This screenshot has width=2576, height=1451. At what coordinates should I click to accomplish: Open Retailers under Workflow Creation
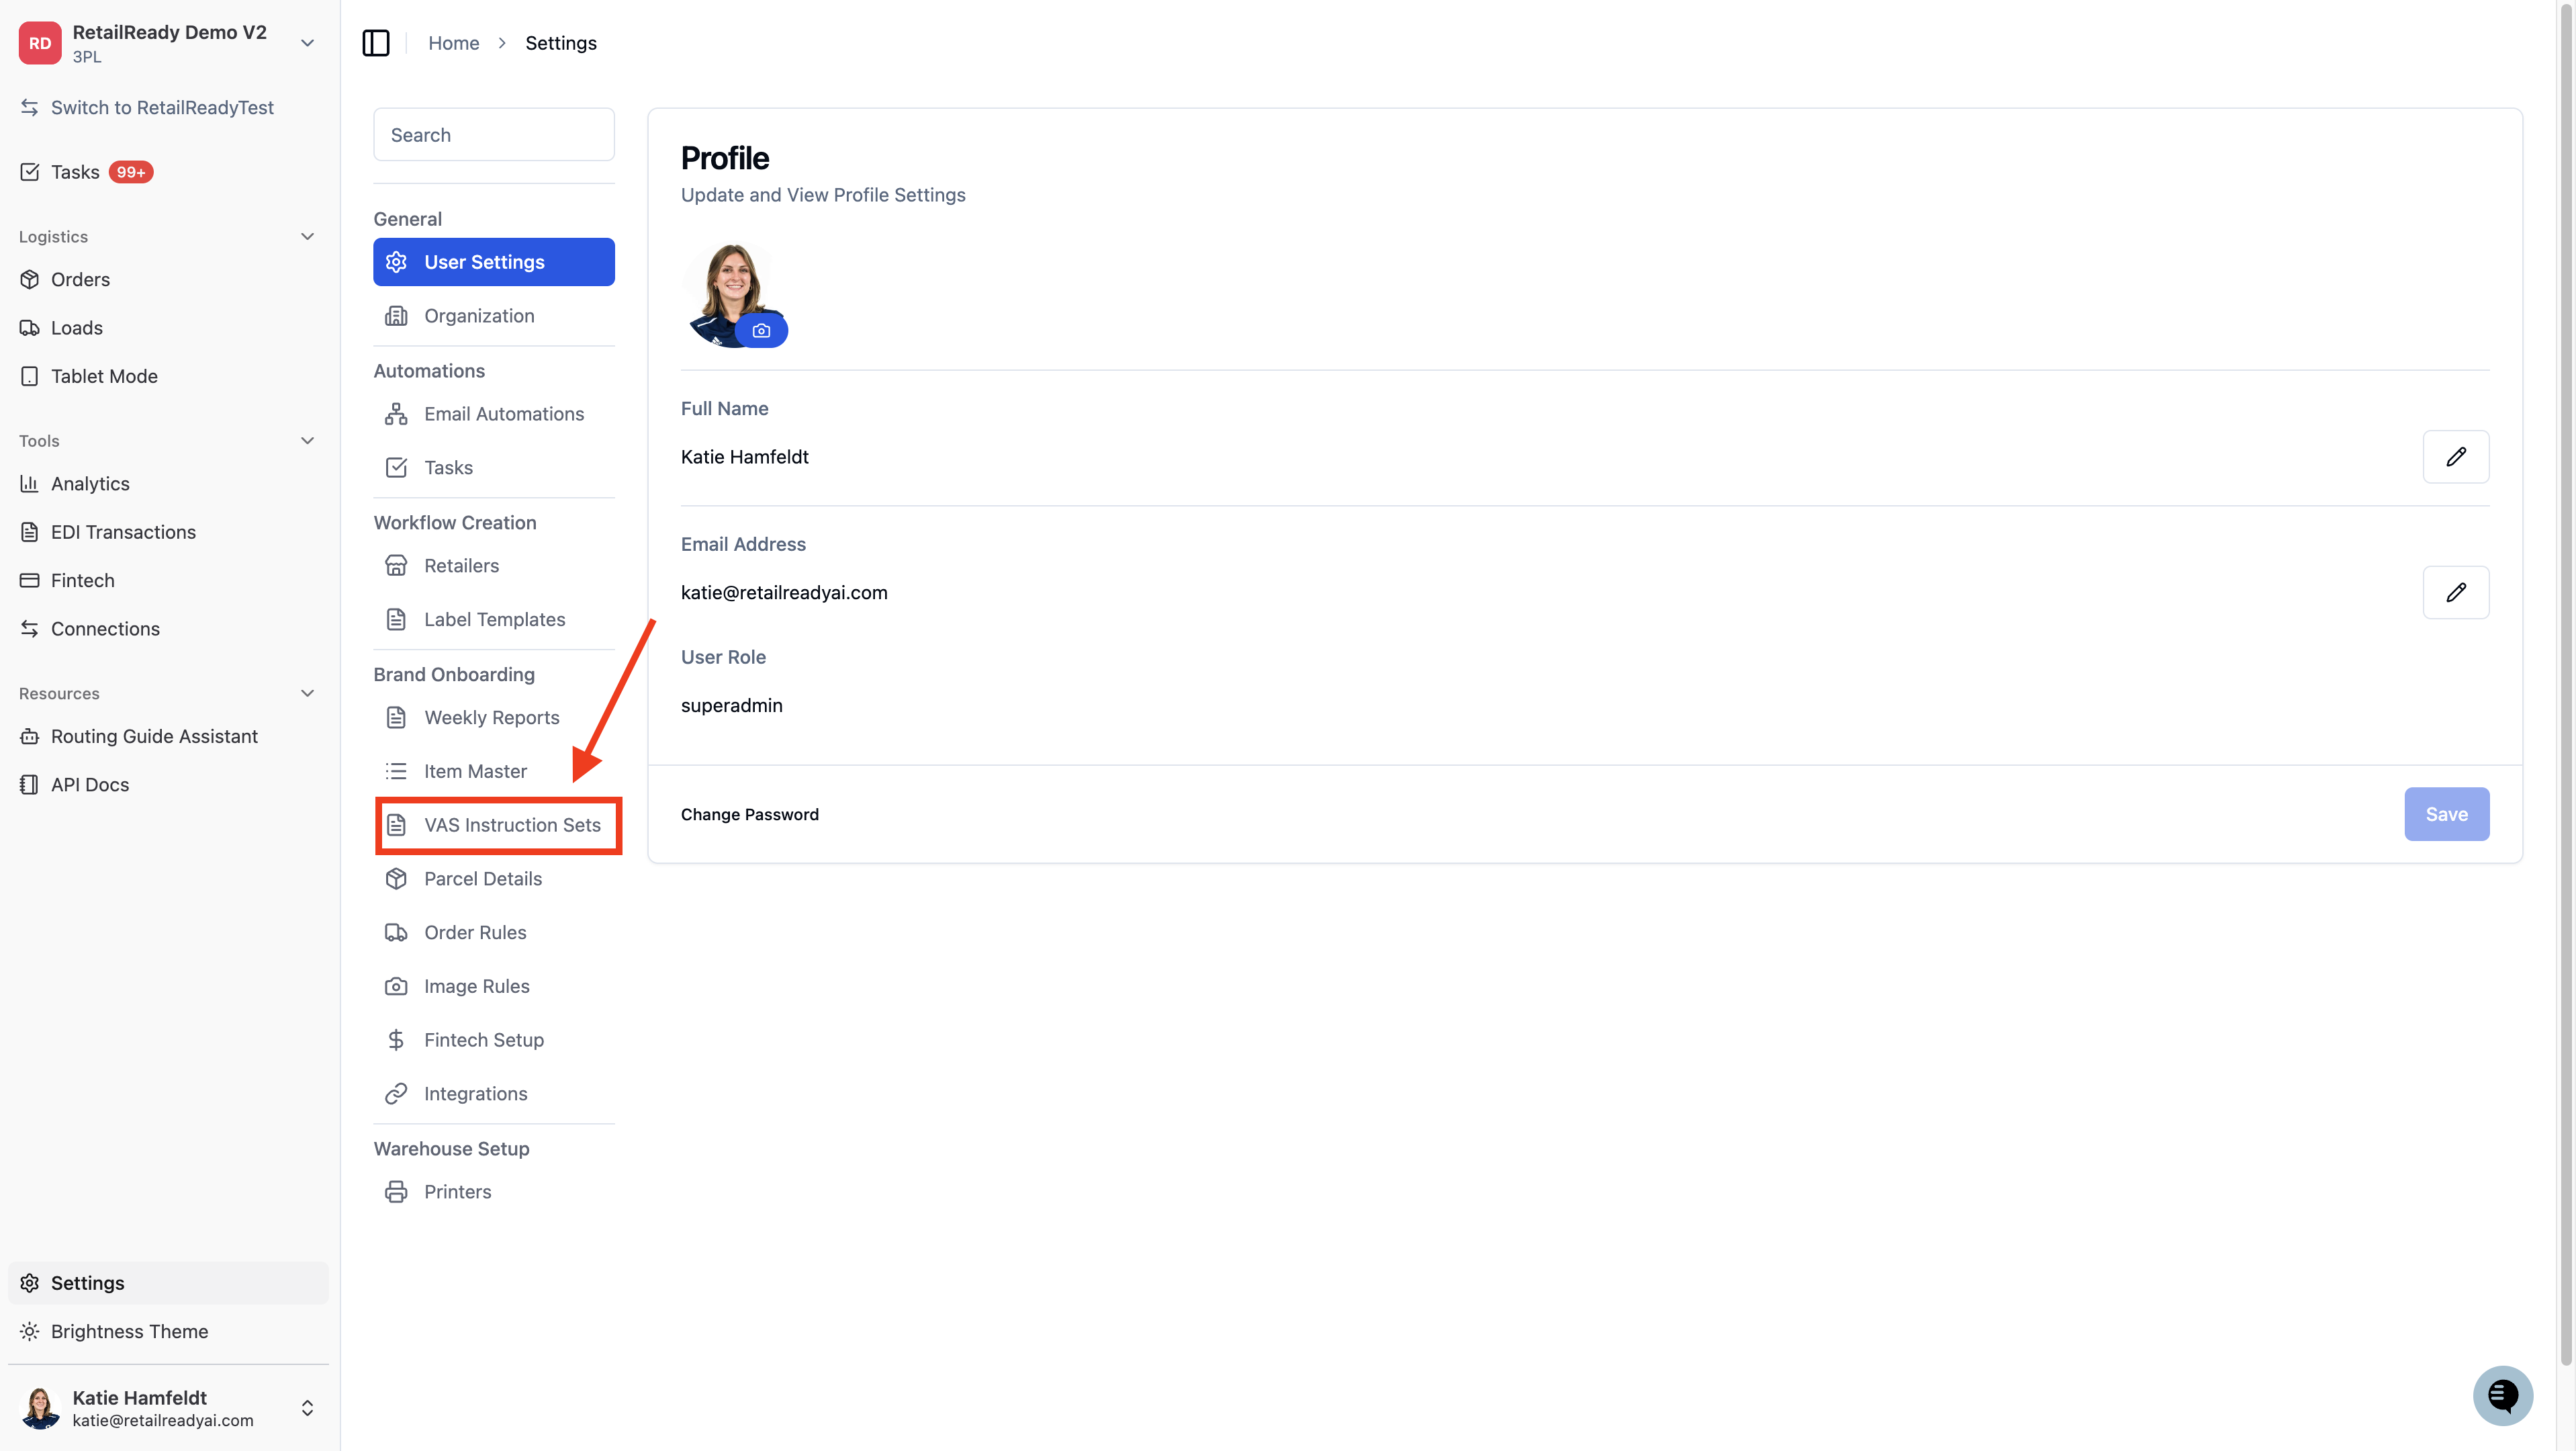tap(494, 566)
